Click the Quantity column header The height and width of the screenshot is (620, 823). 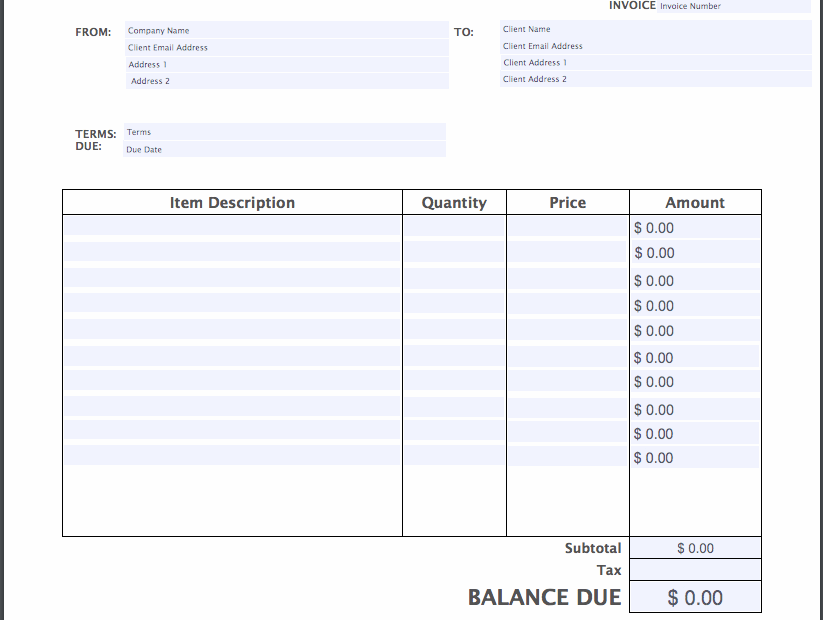[x=454, y=202]
